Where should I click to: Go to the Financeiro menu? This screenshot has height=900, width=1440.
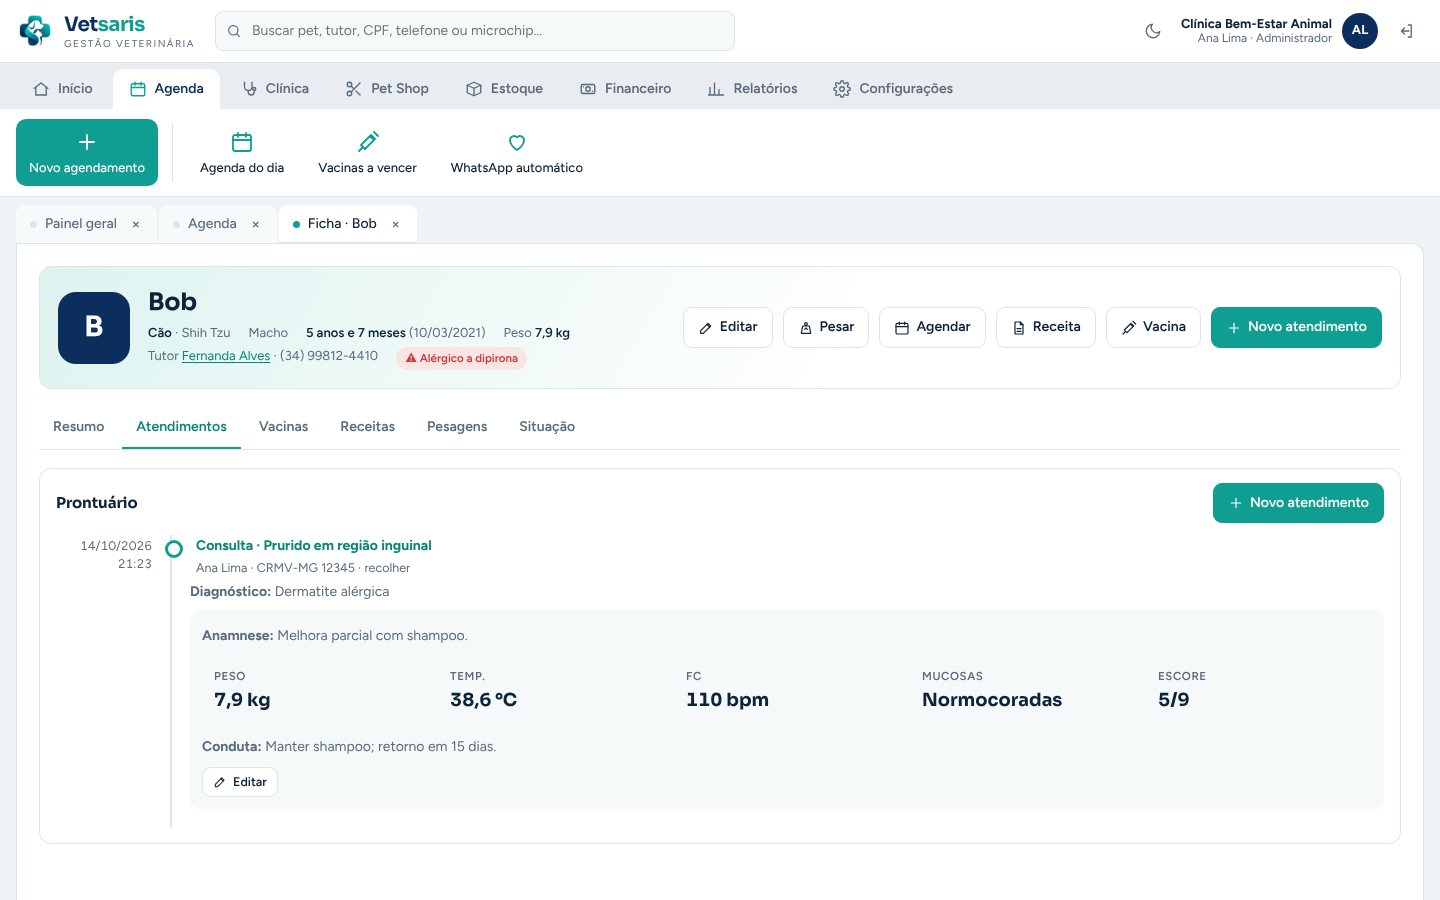point(626,88)
